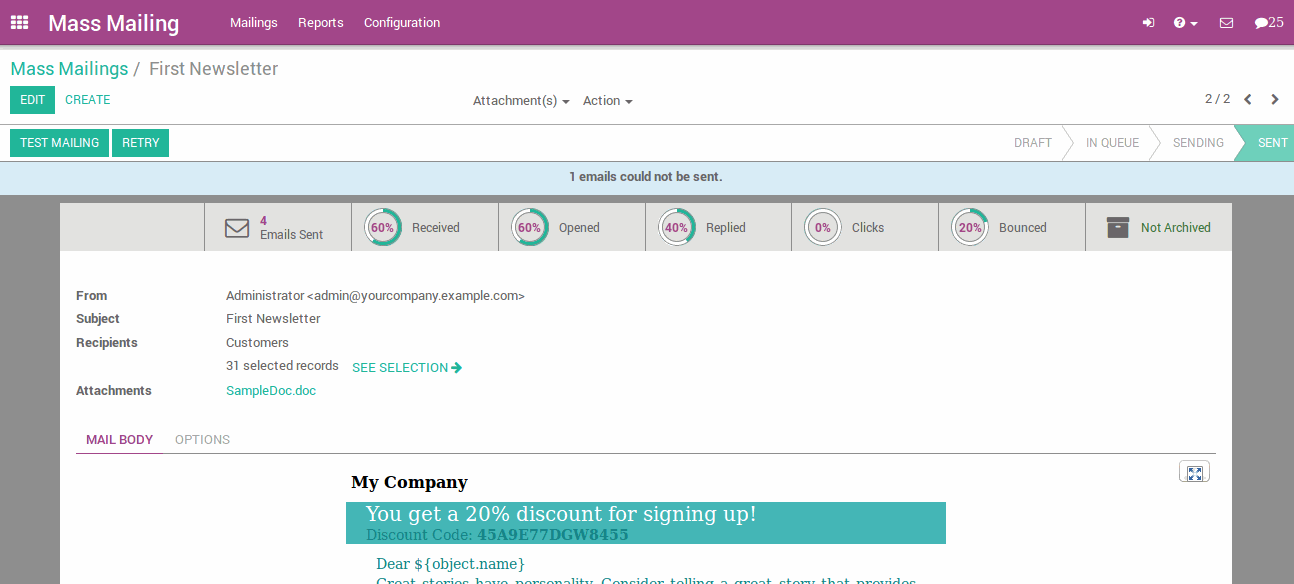Click the Emails Sent envelope icon
The image size is (1294, 584).
coord(237,227)
